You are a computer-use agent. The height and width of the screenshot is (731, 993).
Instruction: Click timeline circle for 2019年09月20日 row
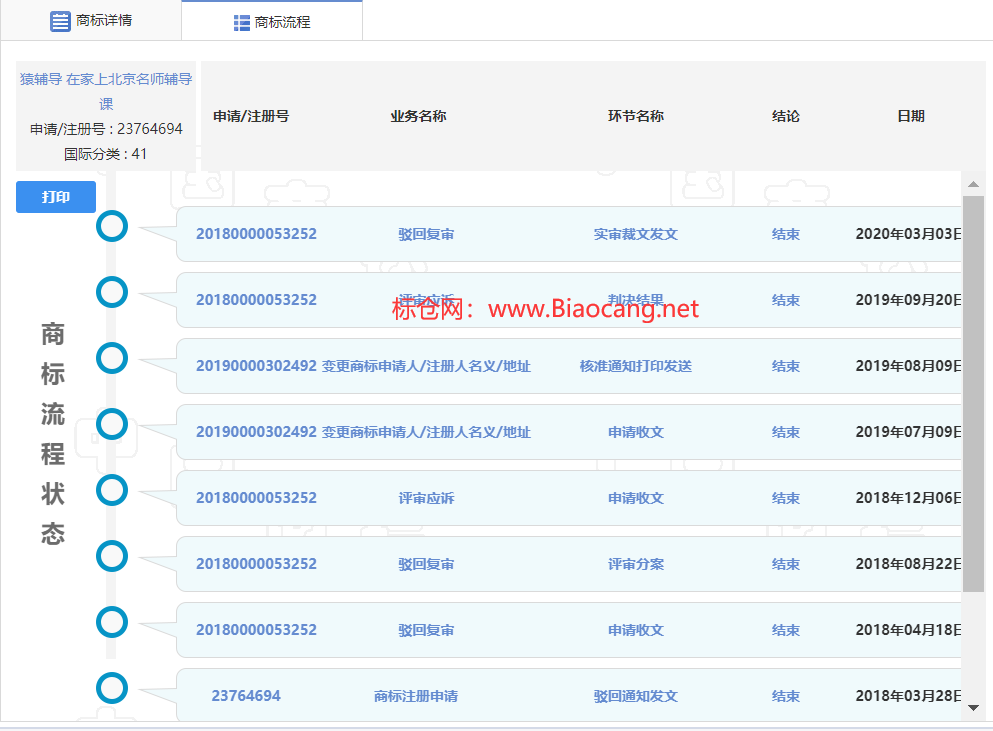pos(112,292)
